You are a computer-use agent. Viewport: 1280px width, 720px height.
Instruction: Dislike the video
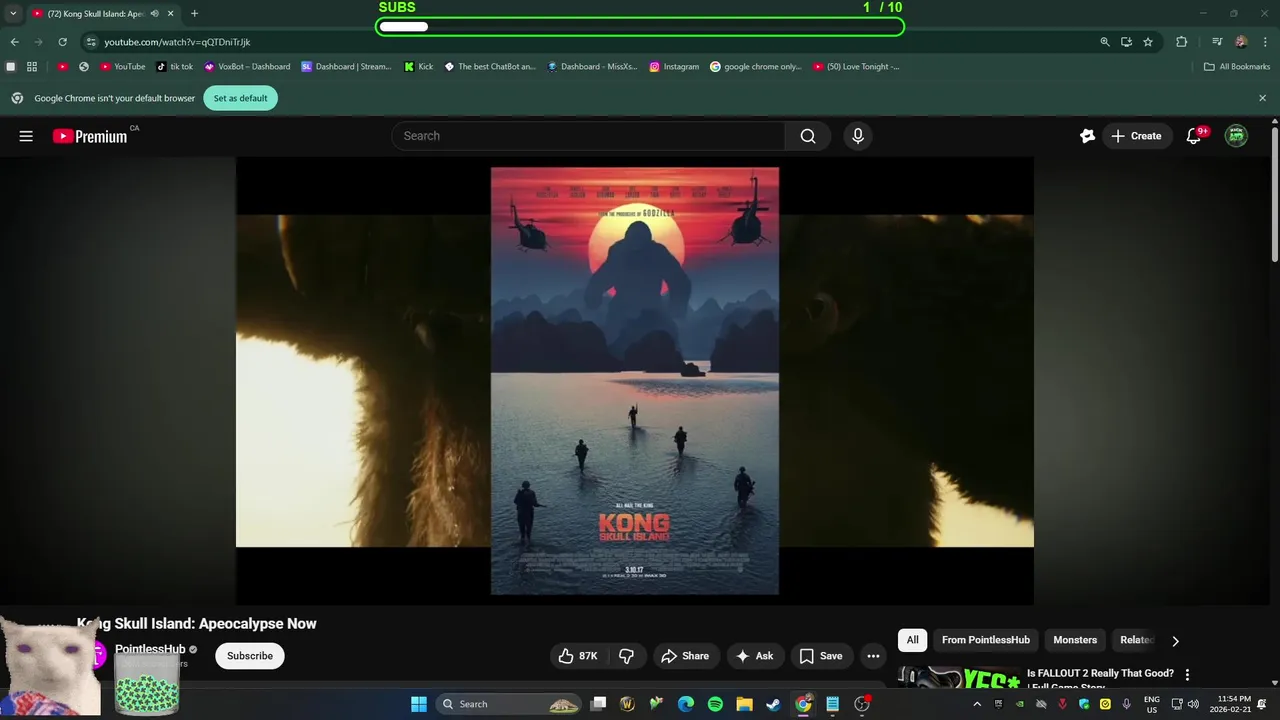(x=627, y=656)
